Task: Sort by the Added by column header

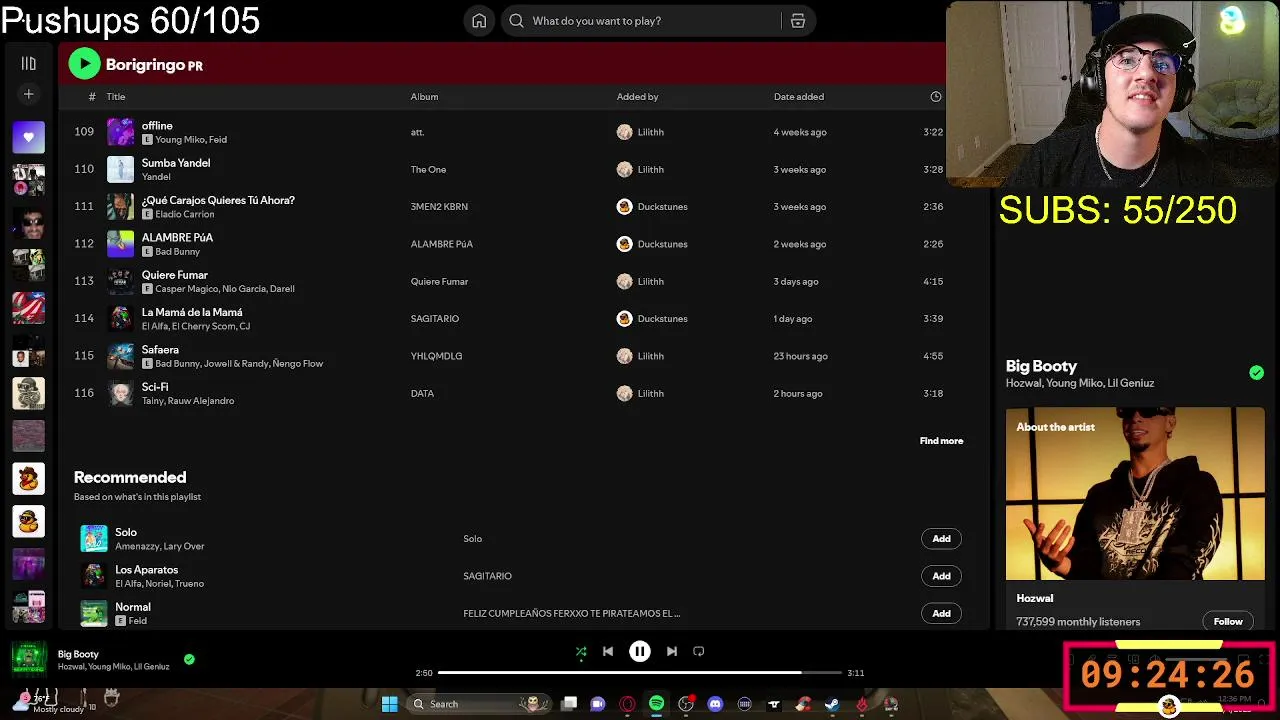Action: [x=637, y=97]
